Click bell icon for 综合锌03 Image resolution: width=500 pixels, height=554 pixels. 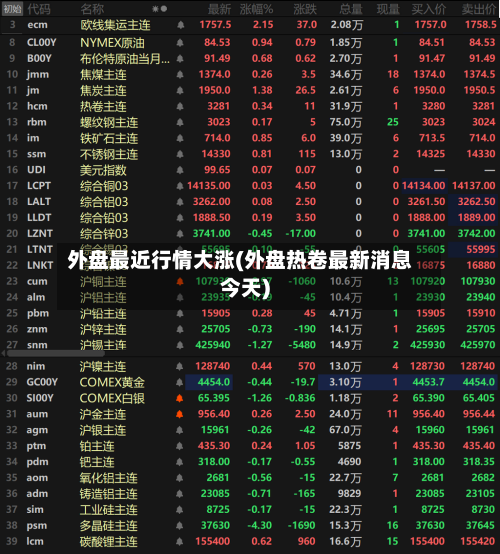[x=180, y=234]
